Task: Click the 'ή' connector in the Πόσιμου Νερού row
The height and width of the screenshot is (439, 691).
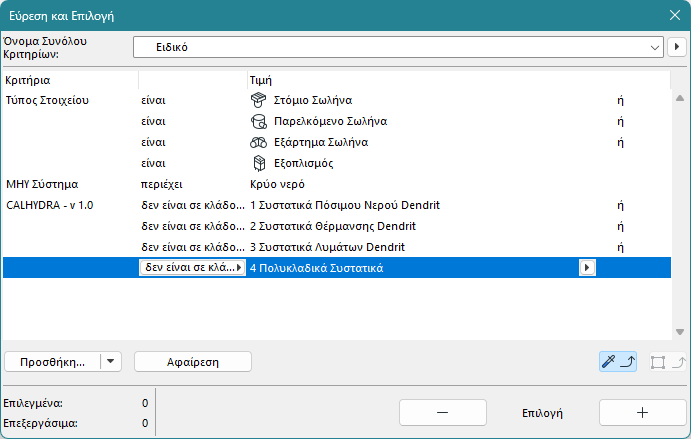Action: [x=620, y=205]
